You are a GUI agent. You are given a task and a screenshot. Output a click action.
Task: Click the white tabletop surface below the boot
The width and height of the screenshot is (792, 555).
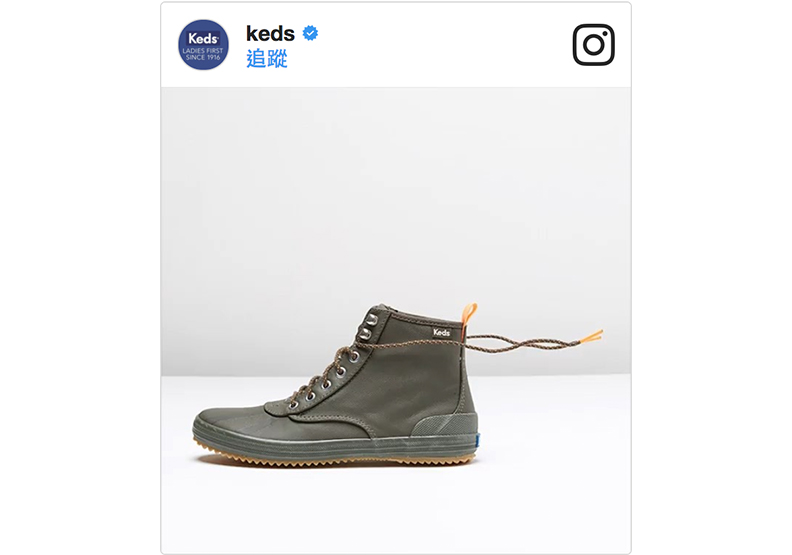coord(396,510)
